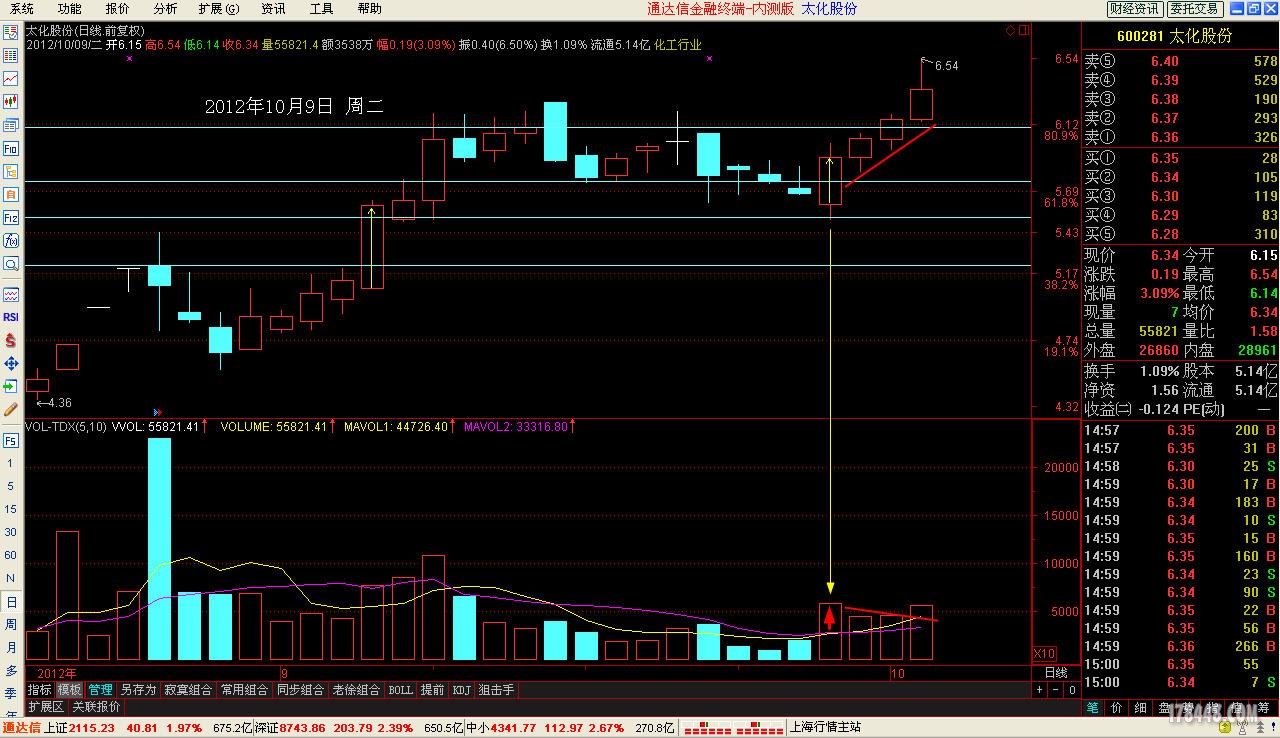Viewport: 1280px width, 738px height.
Task: Select the 周 weekly period button
Action: [x=11, y=625]
